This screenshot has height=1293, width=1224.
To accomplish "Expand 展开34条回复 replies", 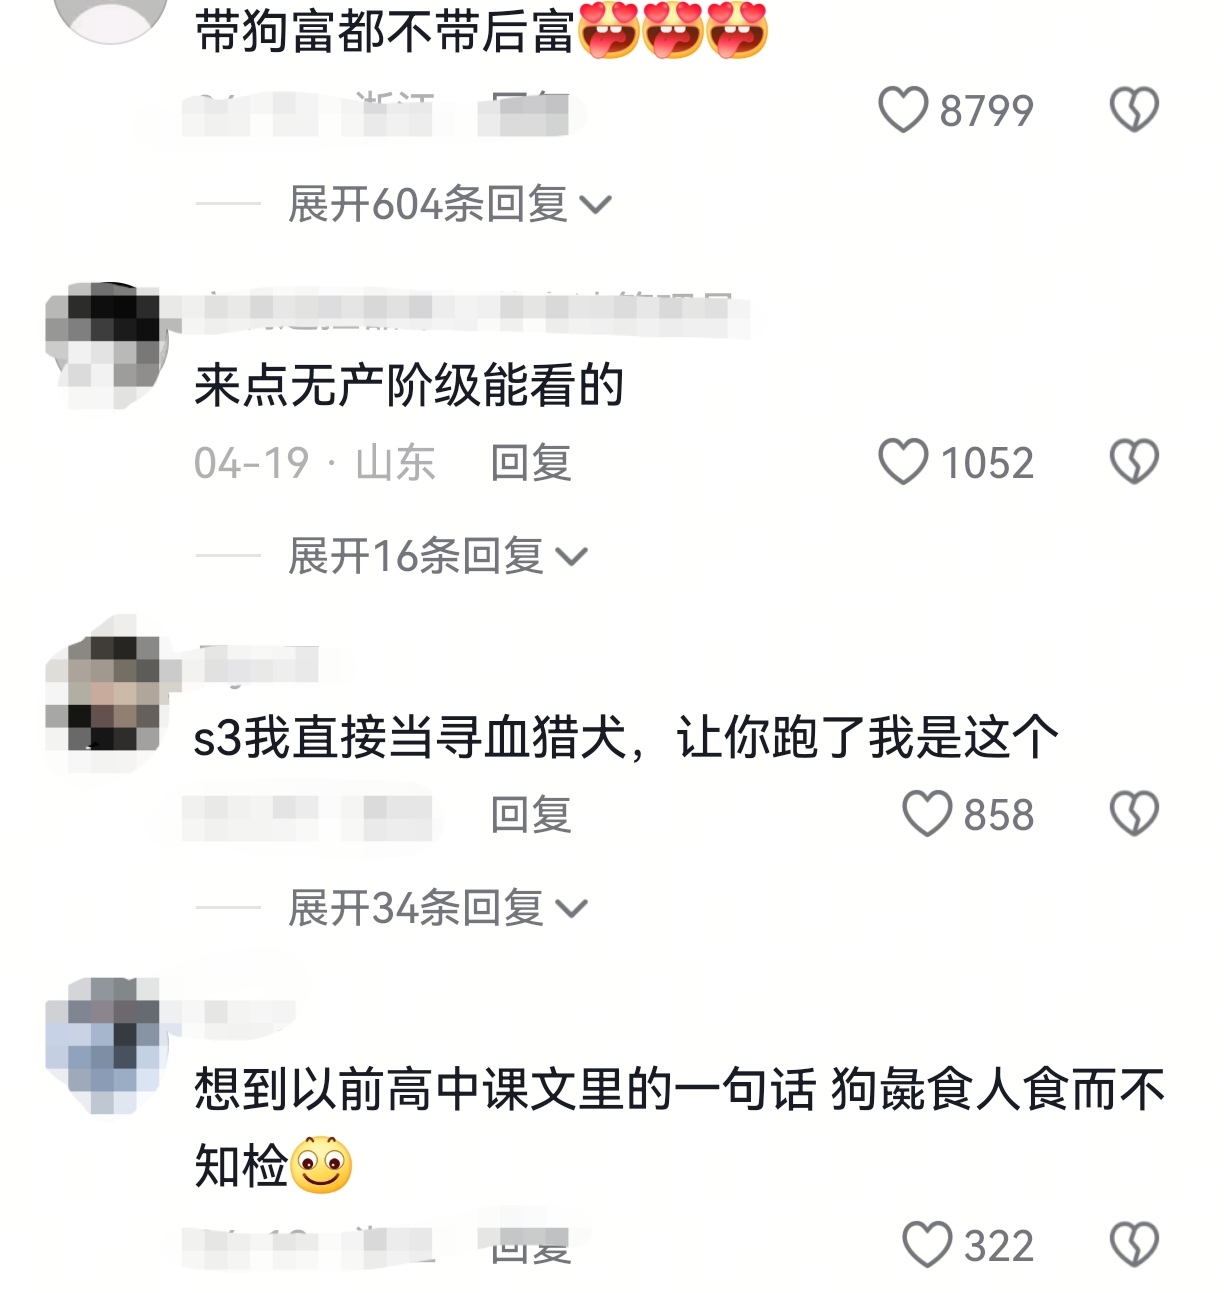I will [x=438, y=908].
